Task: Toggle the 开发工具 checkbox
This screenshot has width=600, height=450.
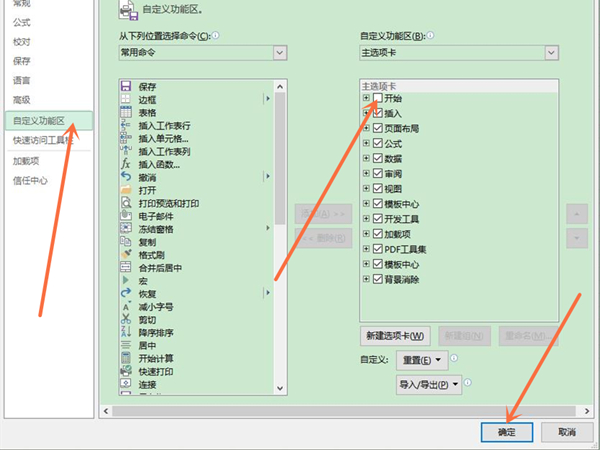Action: [377, 218]
